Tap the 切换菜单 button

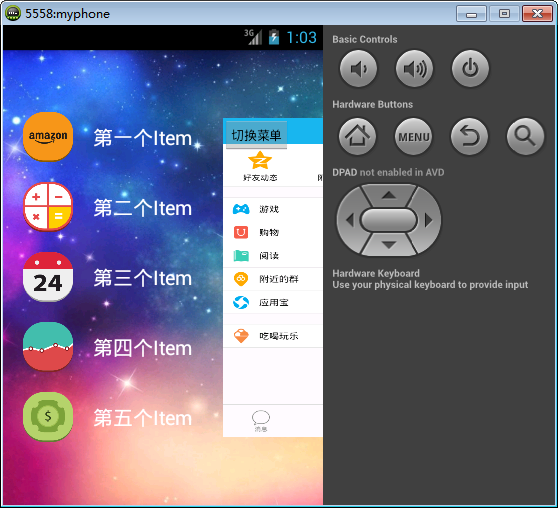point(256,135)
